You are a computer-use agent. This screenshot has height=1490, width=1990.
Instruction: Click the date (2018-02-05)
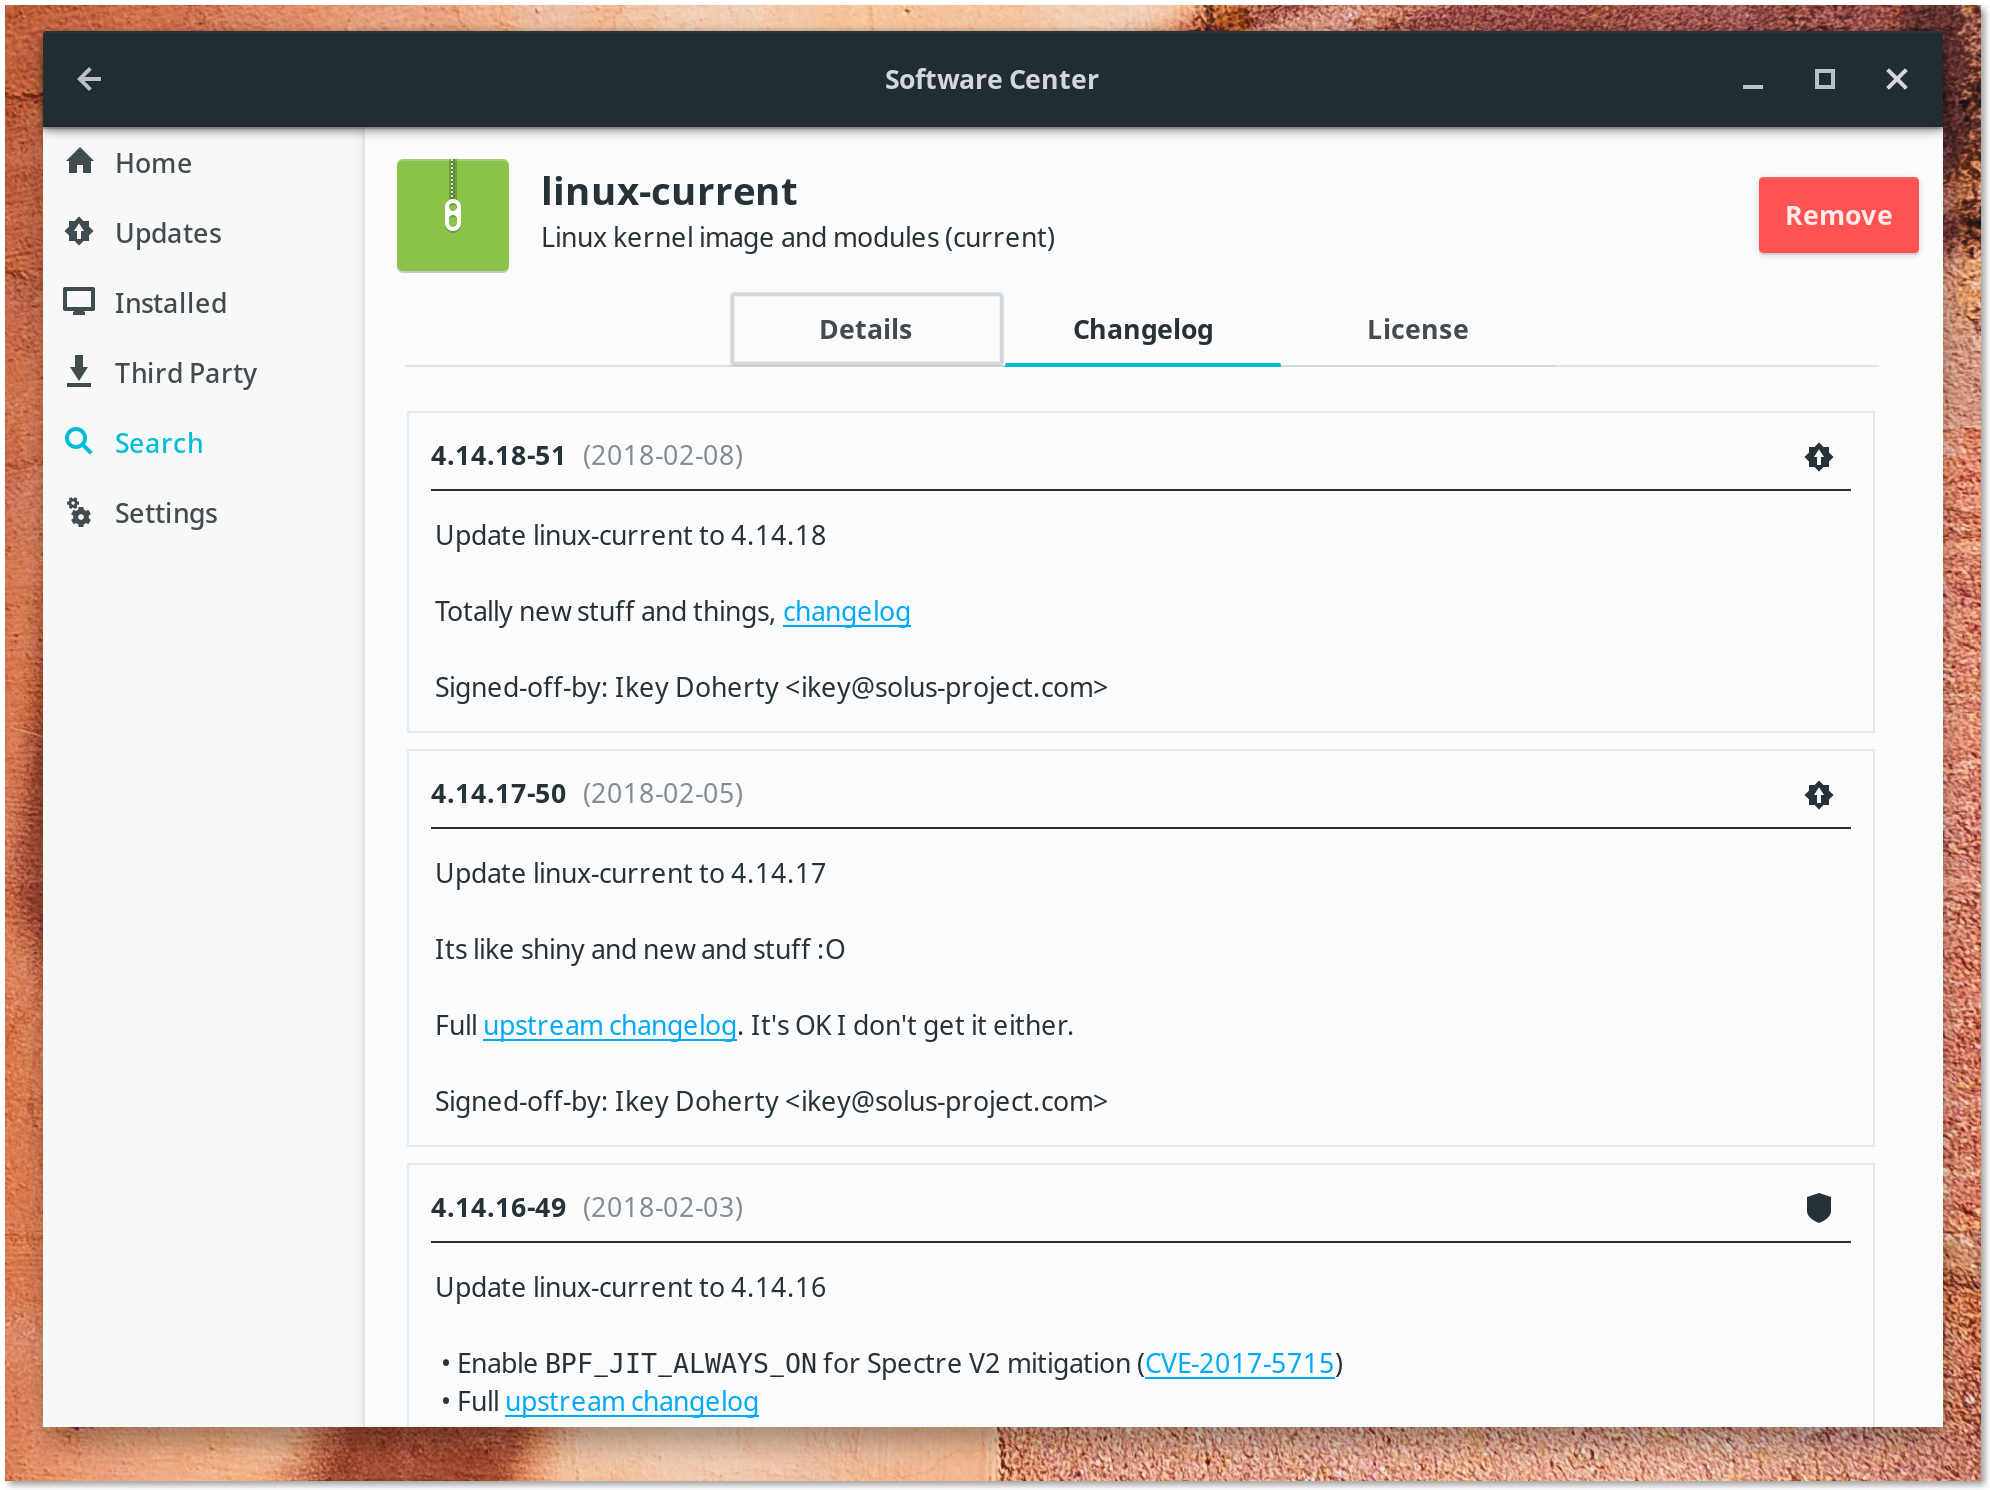point(663,793)
